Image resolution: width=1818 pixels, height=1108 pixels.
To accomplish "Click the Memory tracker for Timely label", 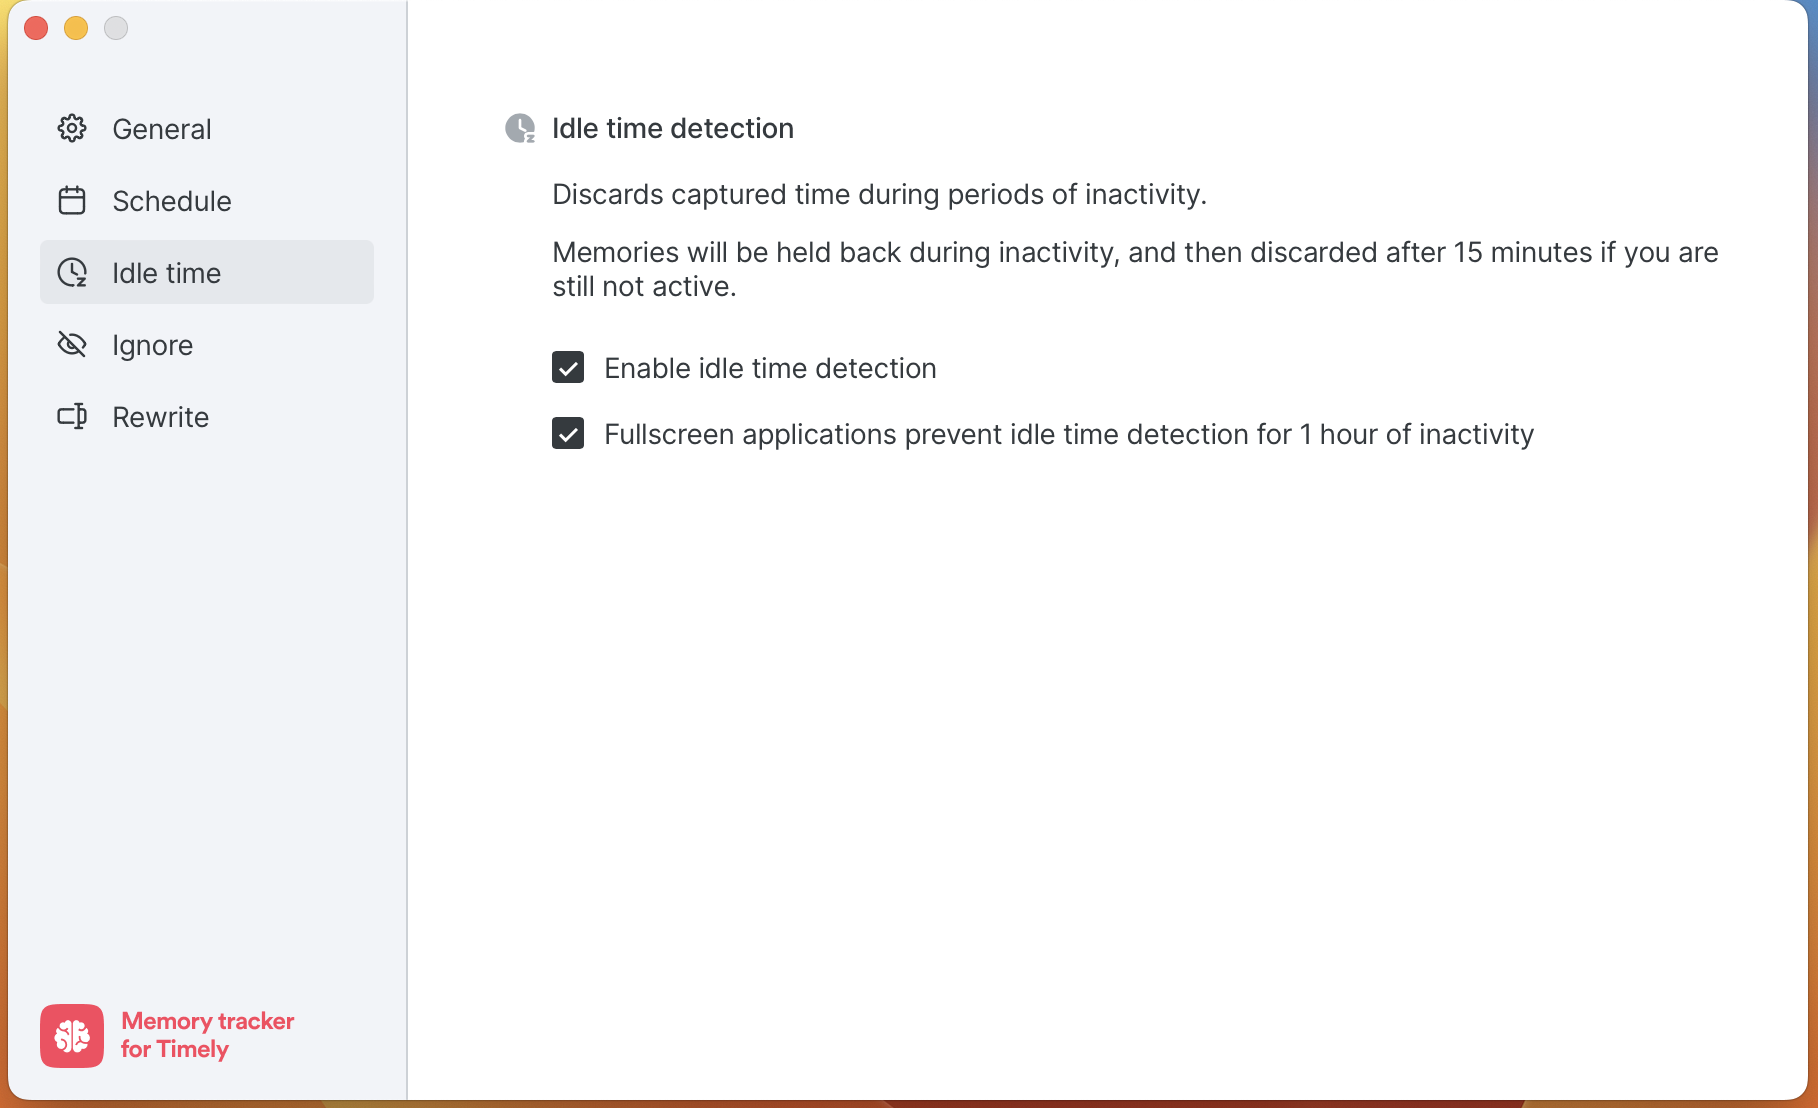I will (x=207, y=1035).
